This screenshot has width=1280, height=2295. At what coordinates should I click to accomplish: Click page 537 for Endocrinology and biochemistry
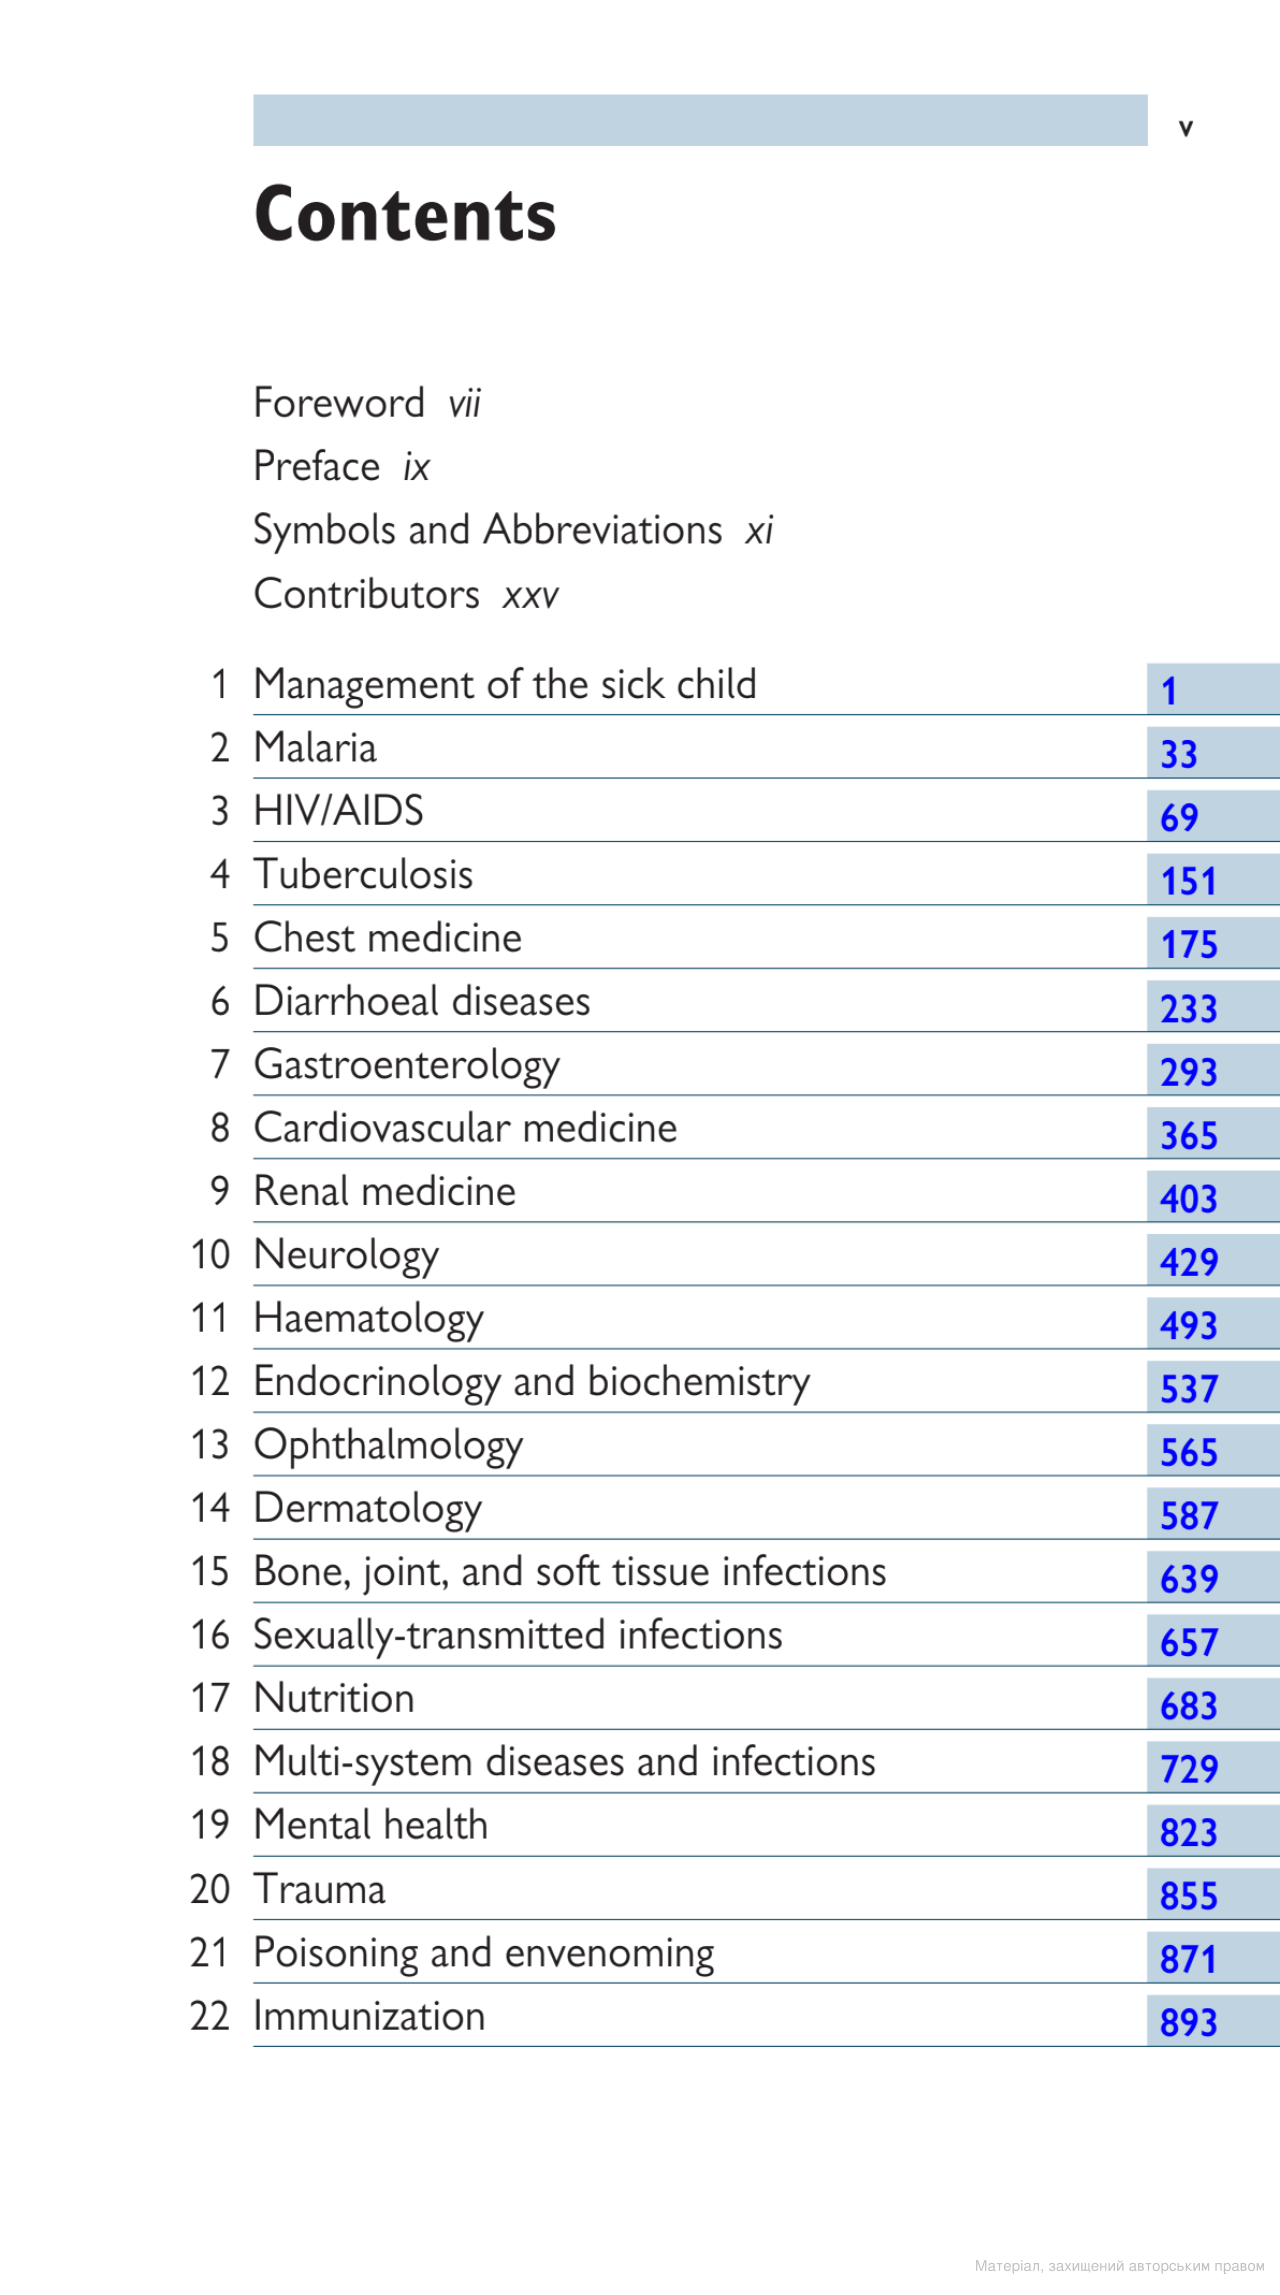(1188, 1389)
